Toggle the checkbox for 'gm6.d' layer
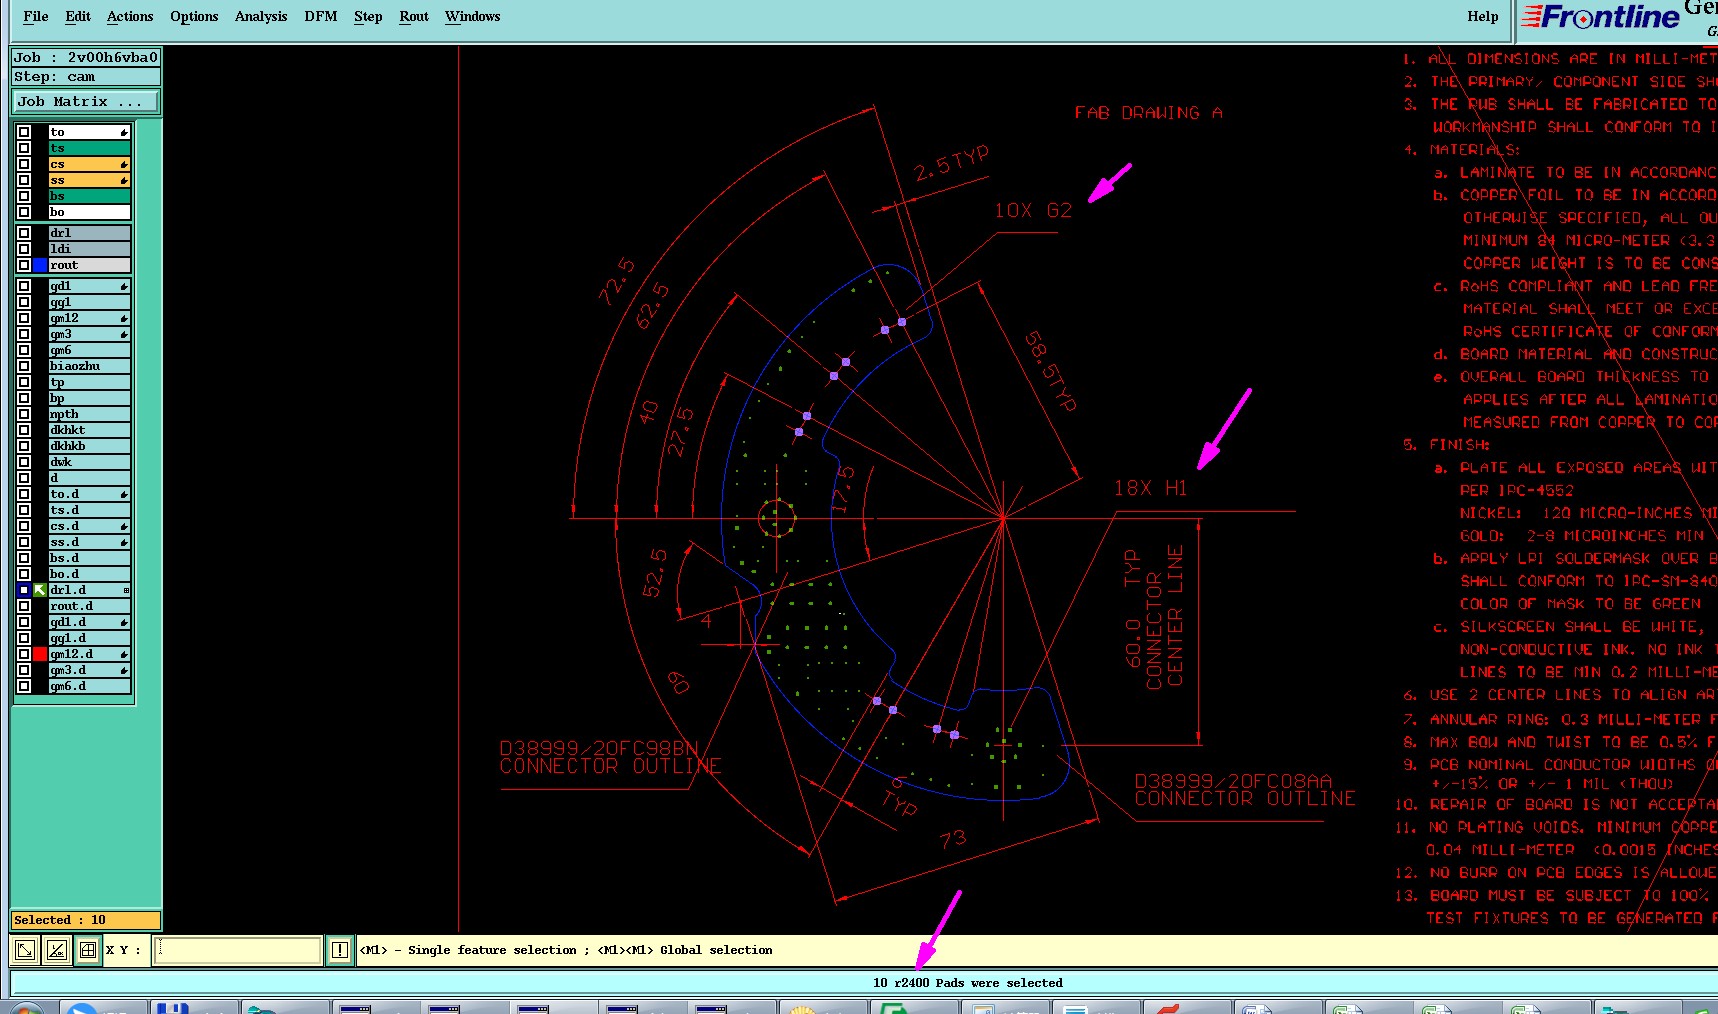Image resolution: width=1718 pixels, height=1014 pixels. coord(24,686)
